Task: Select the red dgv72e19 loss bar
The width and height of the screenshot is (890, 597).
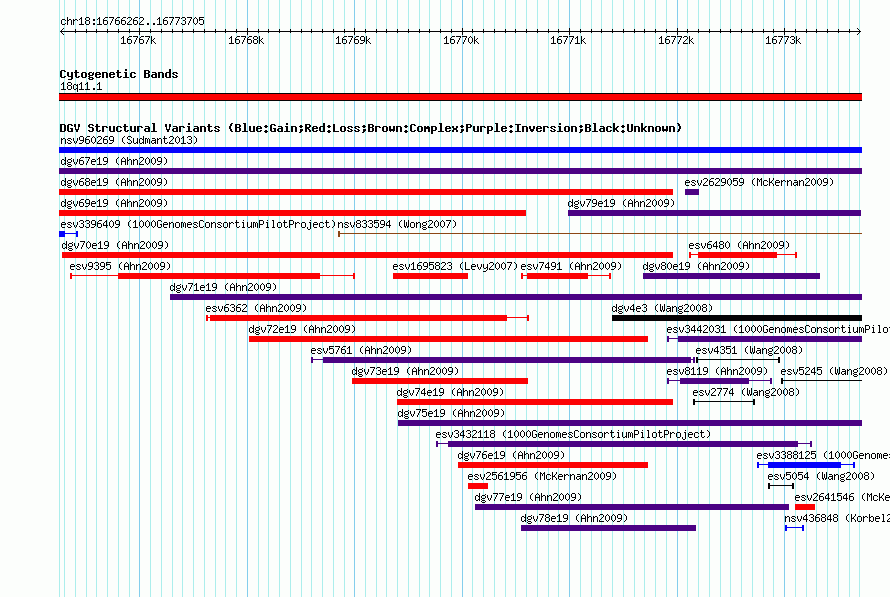Action: (x=448, y=339)
